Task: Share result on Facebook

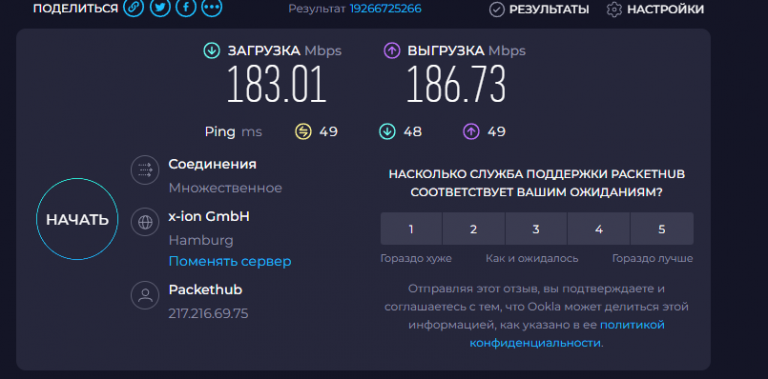Action: pyautogui.click(x=186, y=8)
